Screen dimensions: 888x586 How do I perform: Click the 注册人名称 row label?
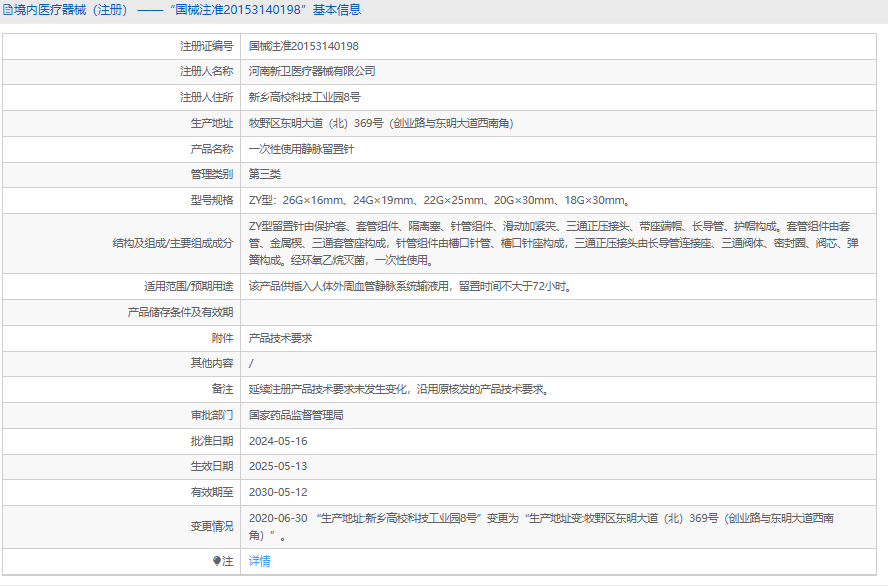207,71
